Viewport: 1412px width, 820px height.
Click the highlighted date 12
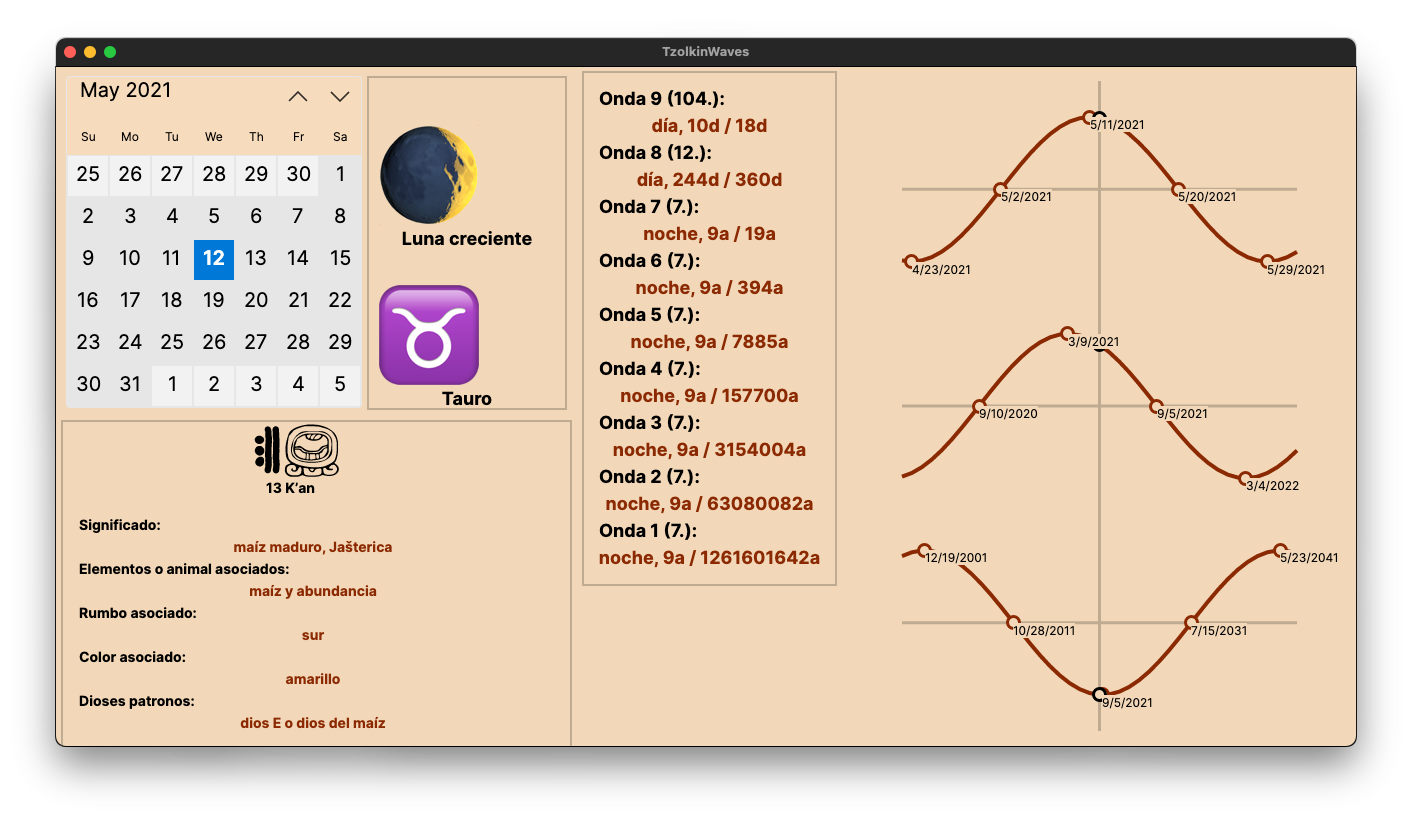(x=213, y=258)
